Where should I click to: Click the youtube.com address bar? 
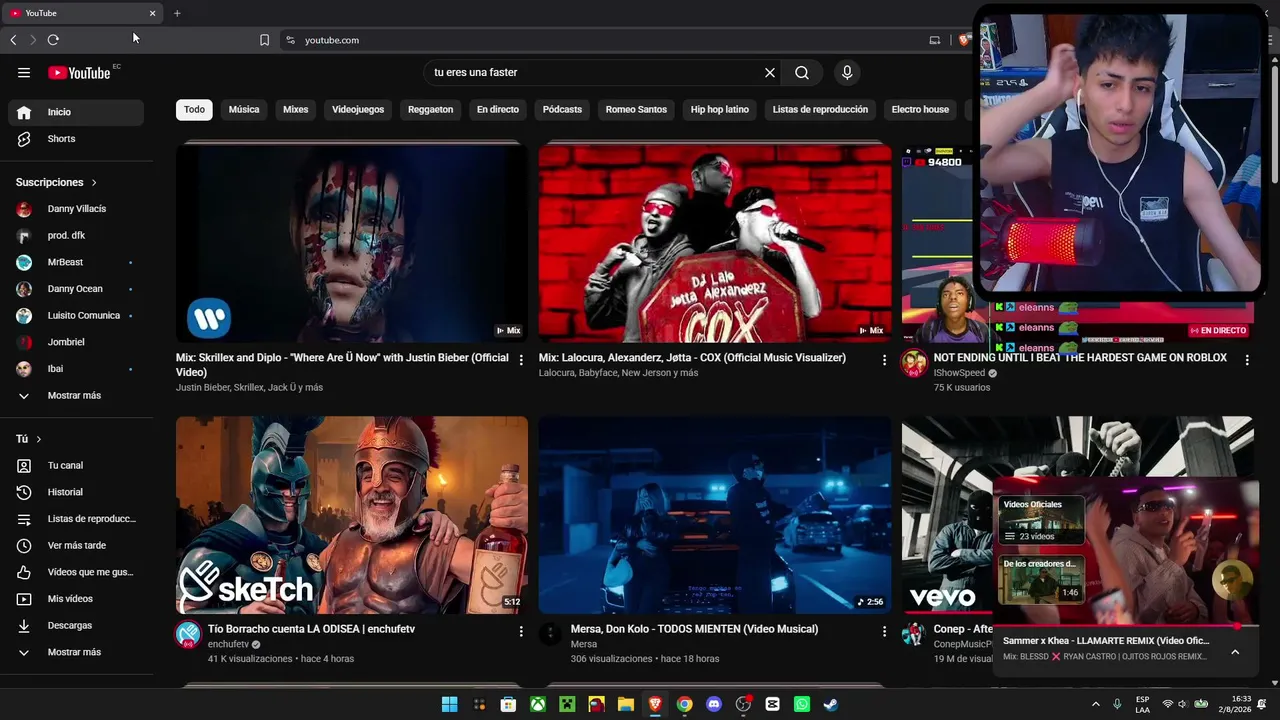point(600,40)
